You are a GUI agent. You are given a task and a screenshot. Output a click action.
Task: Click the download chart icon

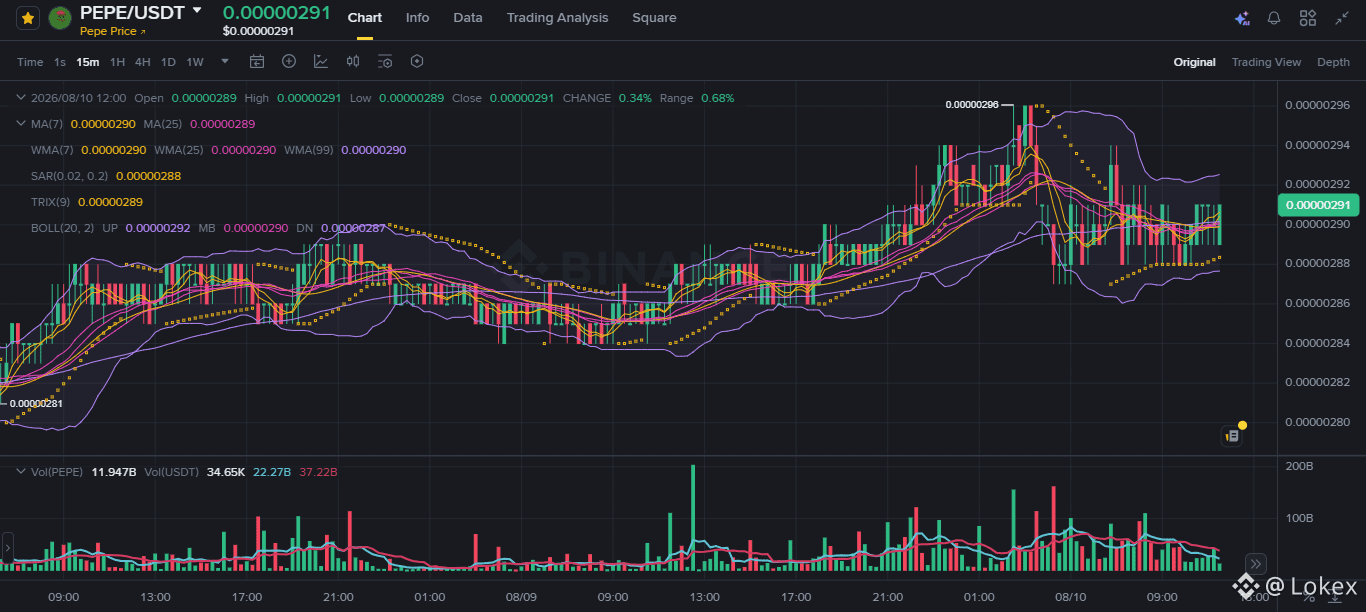pyautogui.click(x=1335, y=596)
